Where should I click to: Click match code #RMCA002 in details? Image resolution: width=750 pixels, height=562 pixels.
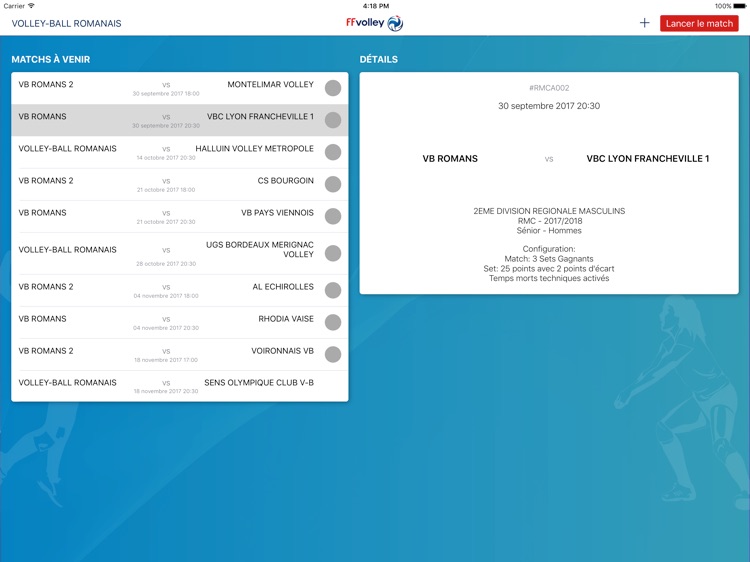tap(549, 88)
